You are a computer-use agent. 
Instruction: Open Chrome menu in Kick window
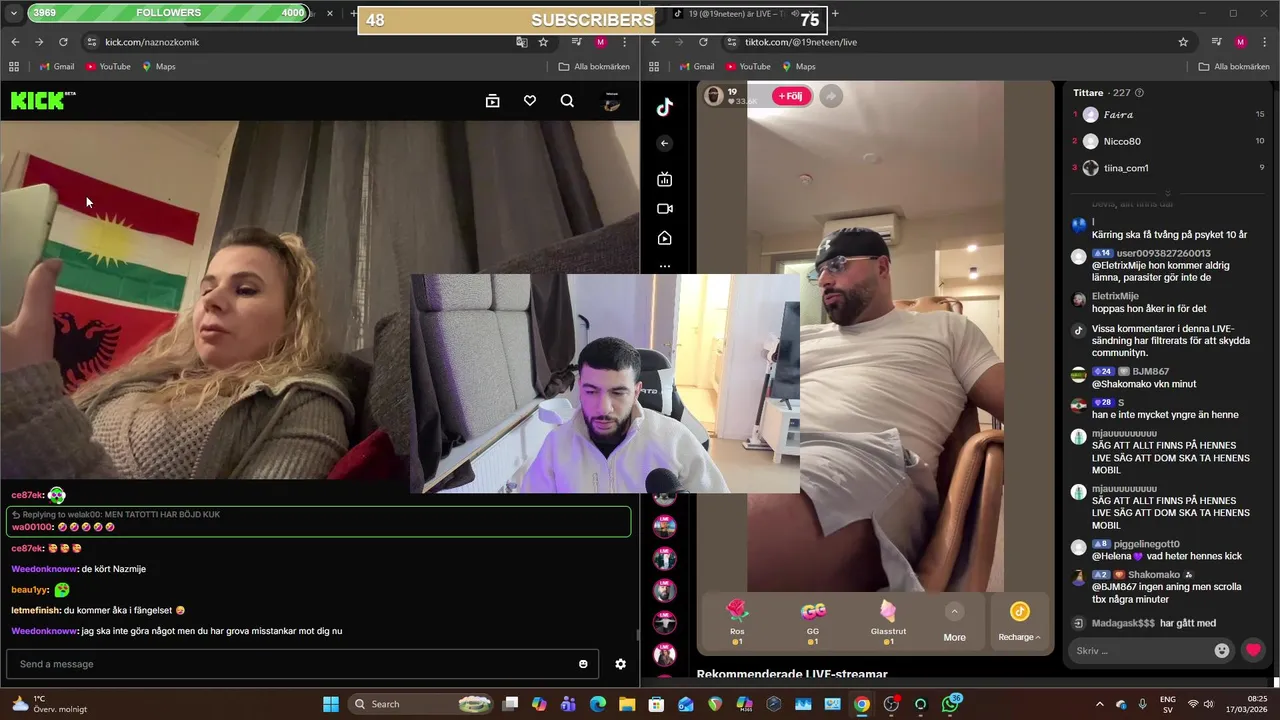click(x=625, y=42)
